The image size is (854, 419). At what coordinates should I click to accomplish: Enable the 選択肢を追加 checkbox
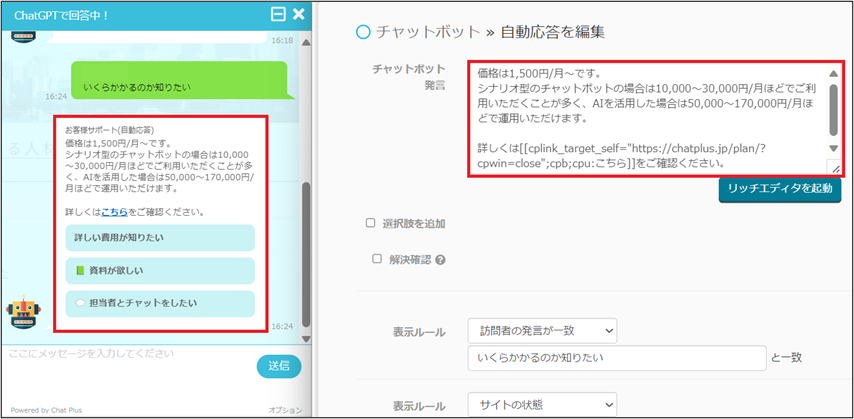371,223
